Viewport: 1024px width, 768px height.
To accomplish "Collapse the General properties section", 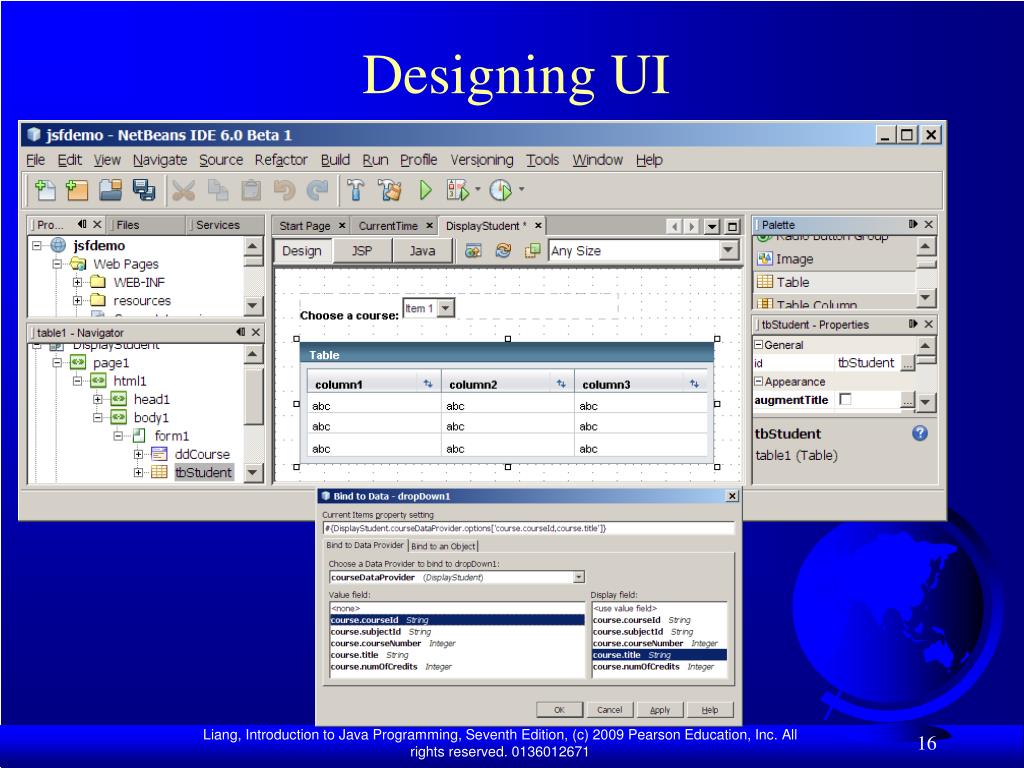I will (x=759, y=345).
